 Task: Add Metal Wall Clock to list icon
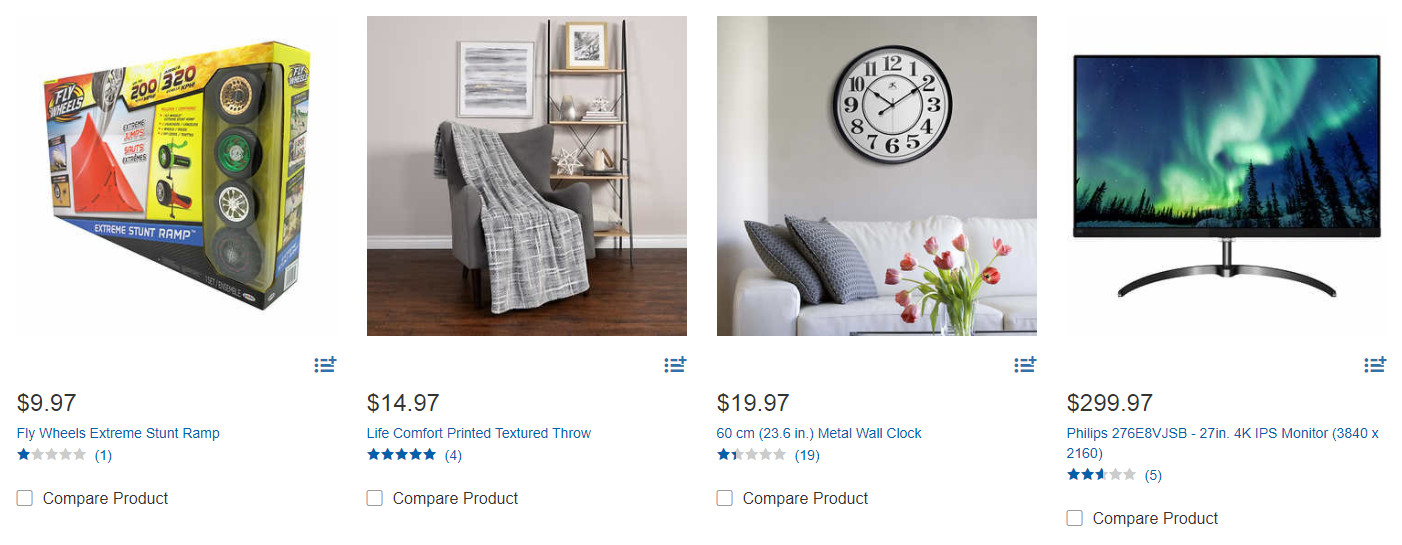[1025, 365]
